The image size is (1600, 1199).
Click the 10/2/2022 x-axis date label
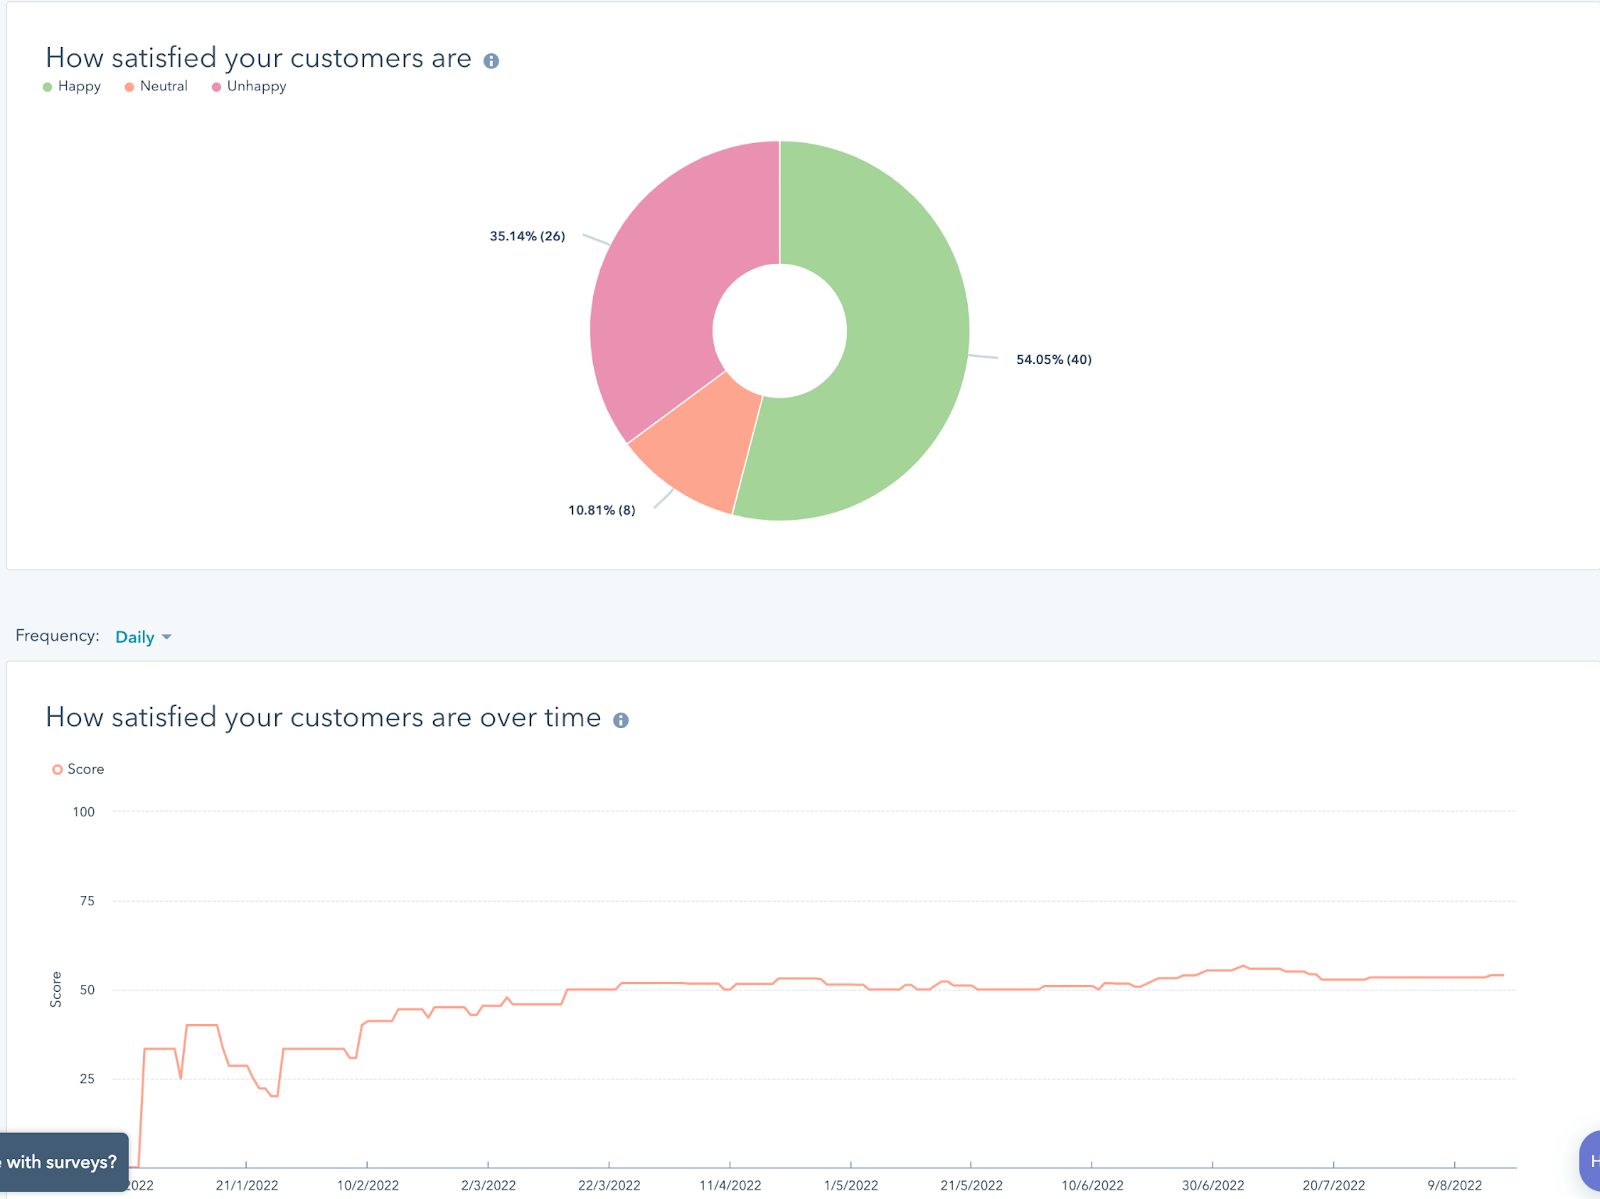point(367,1185)
